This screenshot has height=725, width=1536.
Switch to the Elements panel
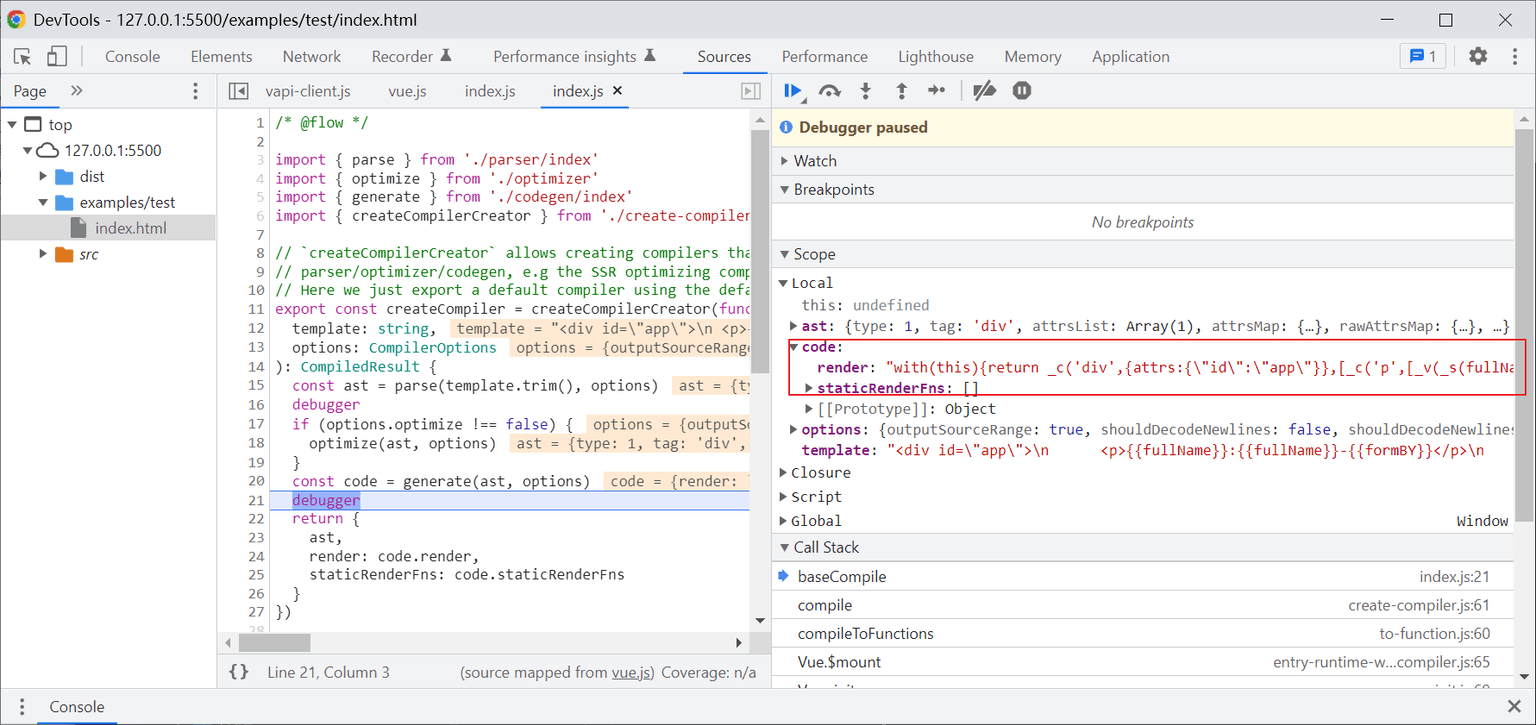point(221,57)
